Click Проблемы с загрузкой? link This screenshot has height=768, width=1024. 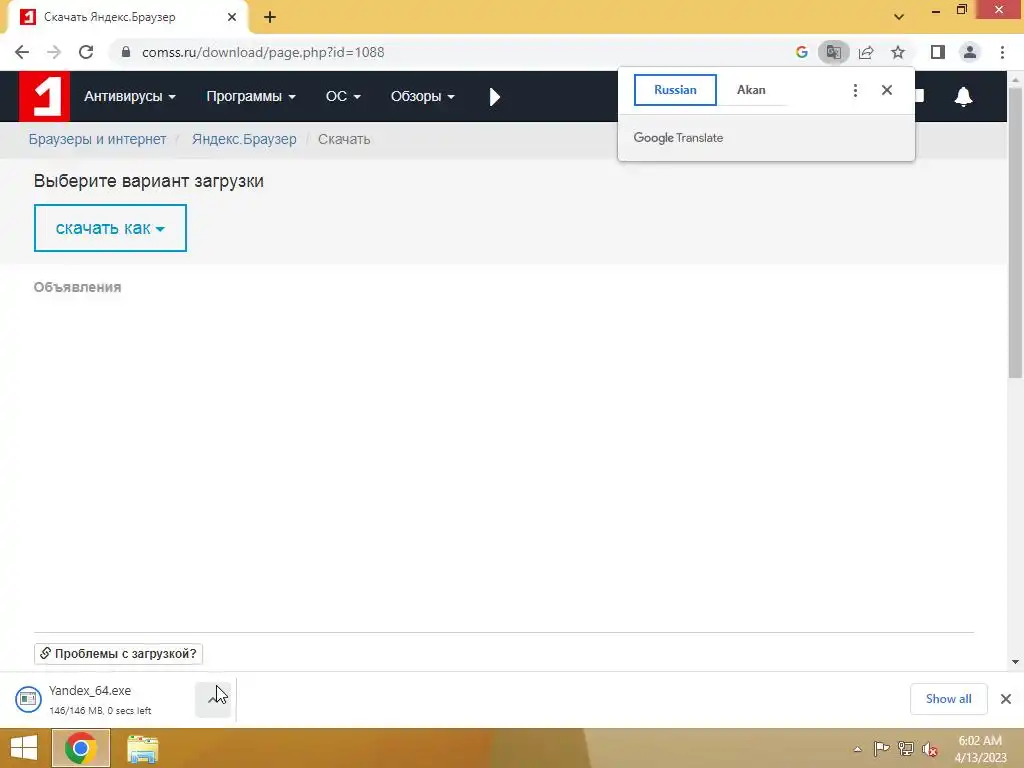point(118,654)
